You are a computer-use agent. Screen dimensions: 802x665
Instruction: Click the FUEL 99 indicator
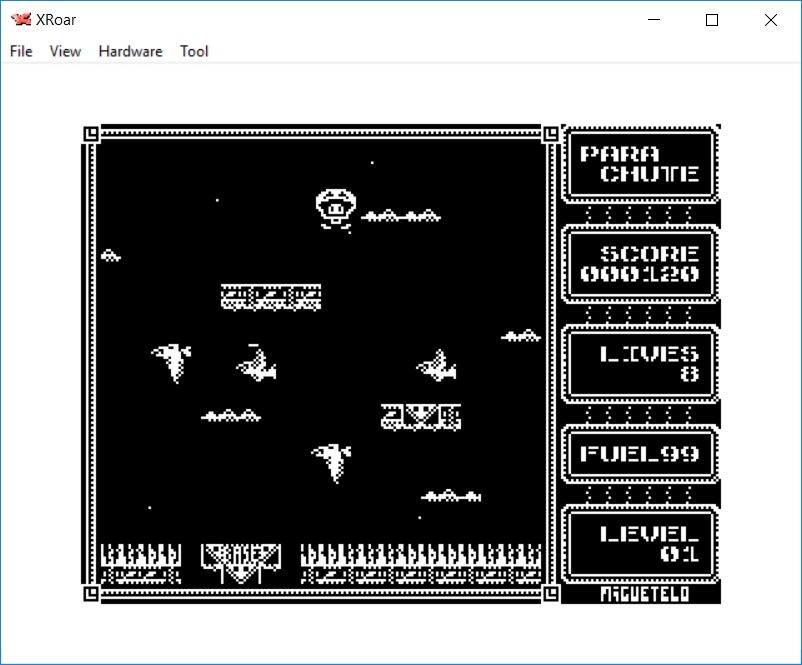(x=641, y=454)
